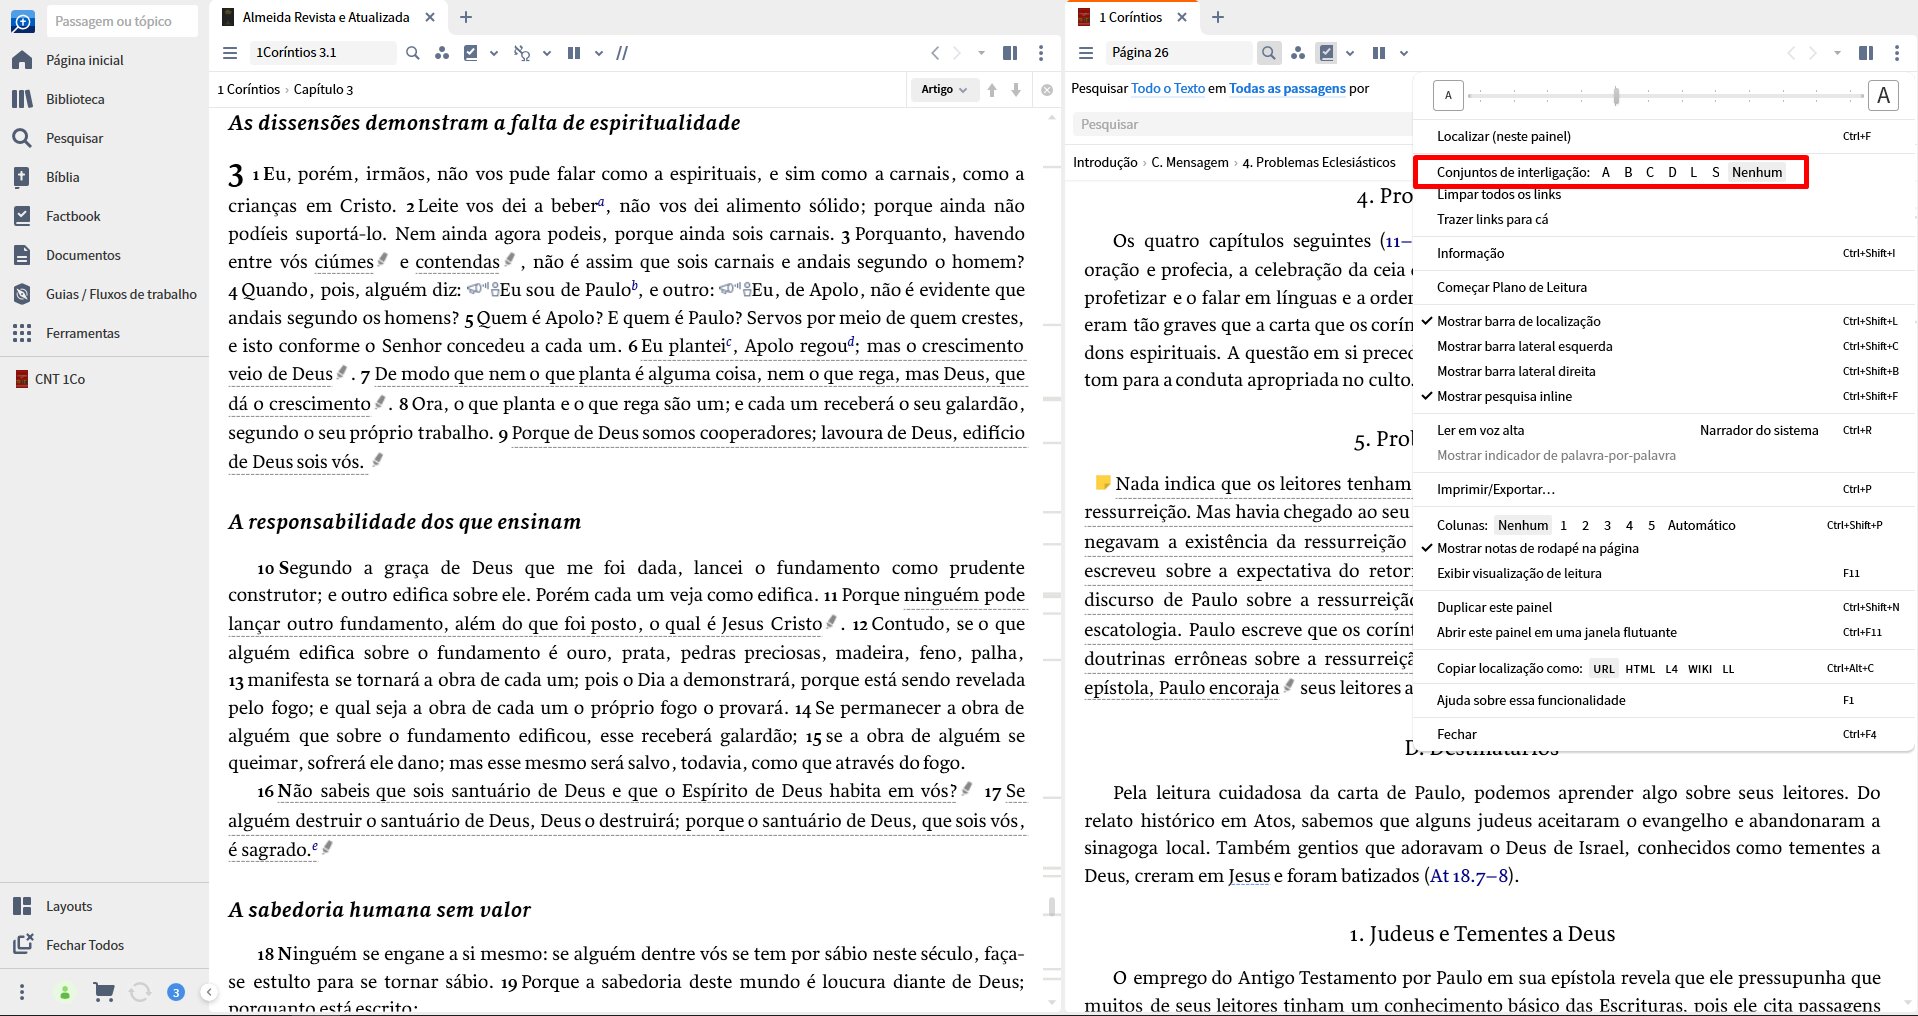Expand dropdown beside the Almeida checkbox icon
This screenshot has width=1918, height=1016.
494,53
